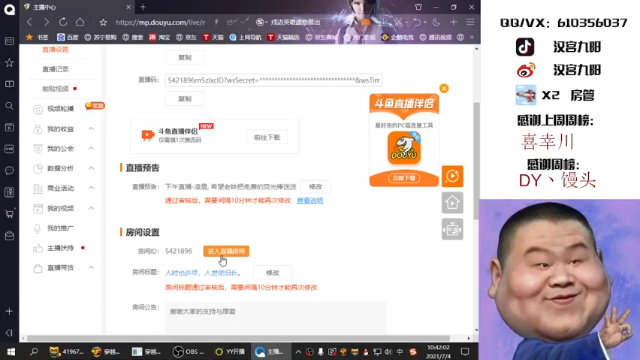640x360 pixels.
Task: Click the orange play circle floating button
Action: (x=452, y=176)
